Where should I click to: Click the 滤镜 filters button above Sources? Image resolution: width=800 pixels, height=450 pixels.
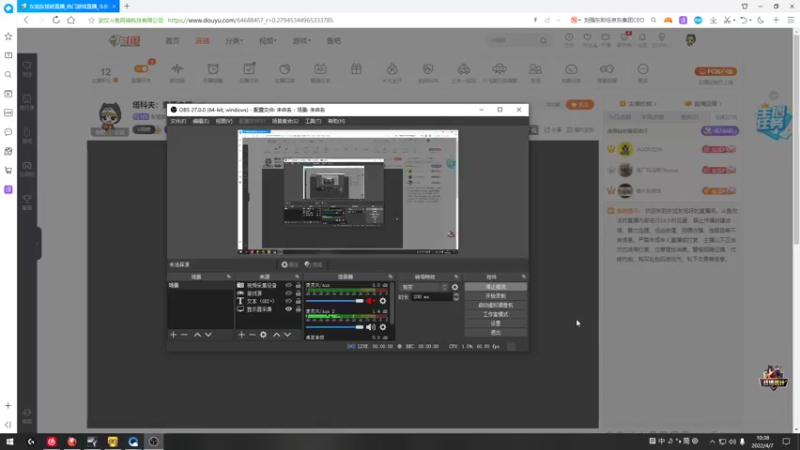pyautogui.click(x=313, y=264)
